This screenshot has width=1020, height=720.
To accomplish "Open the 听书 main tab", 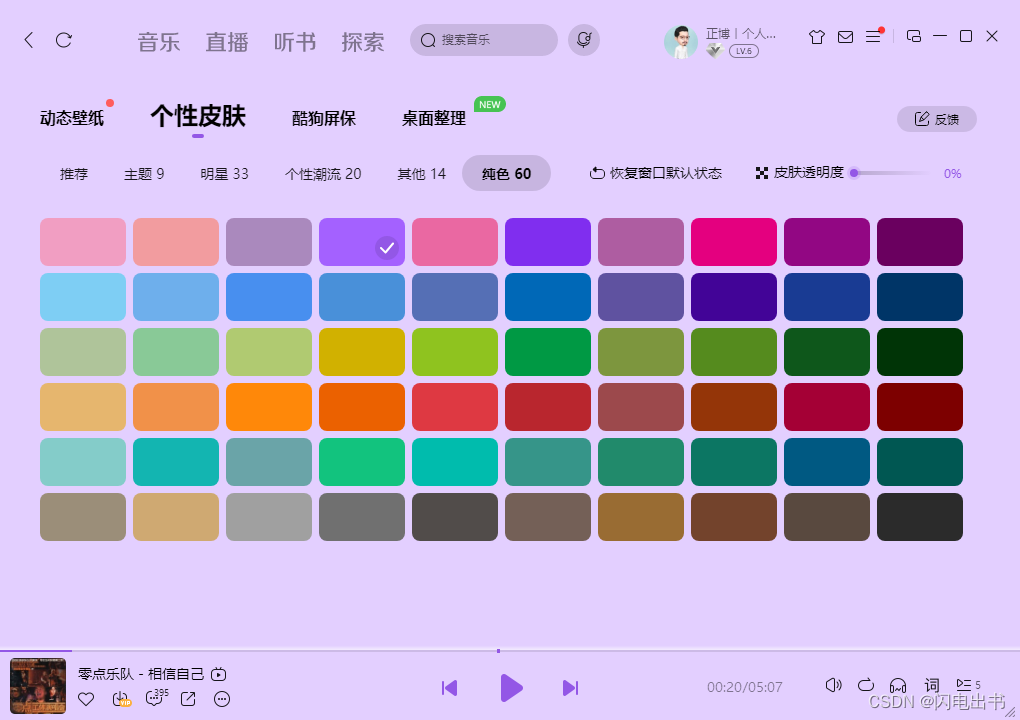I will [x=295, y=42].
